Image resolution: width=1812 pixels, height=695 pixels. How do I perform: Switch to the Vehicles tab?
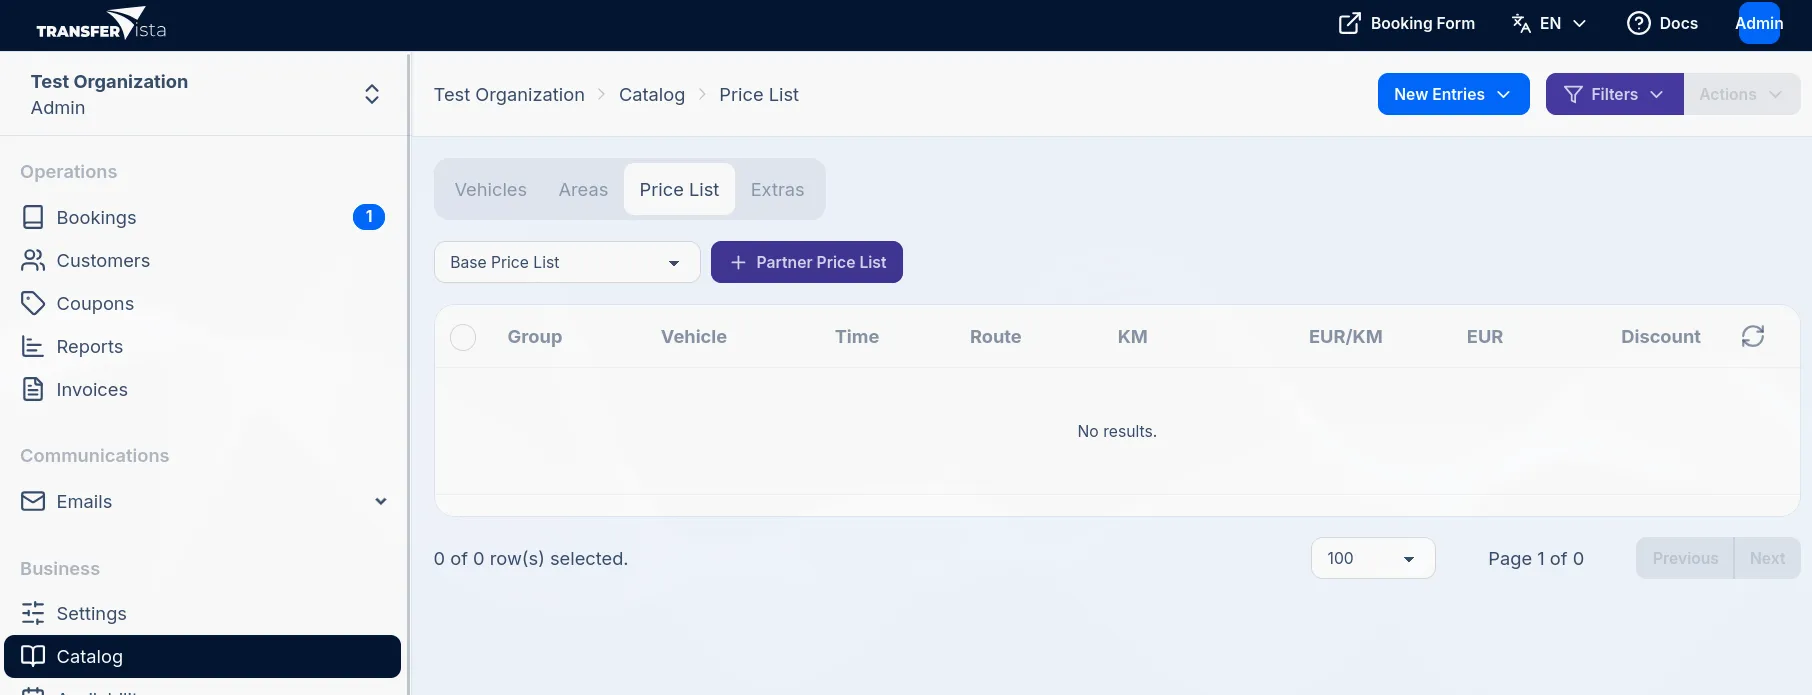click(490, 189)
